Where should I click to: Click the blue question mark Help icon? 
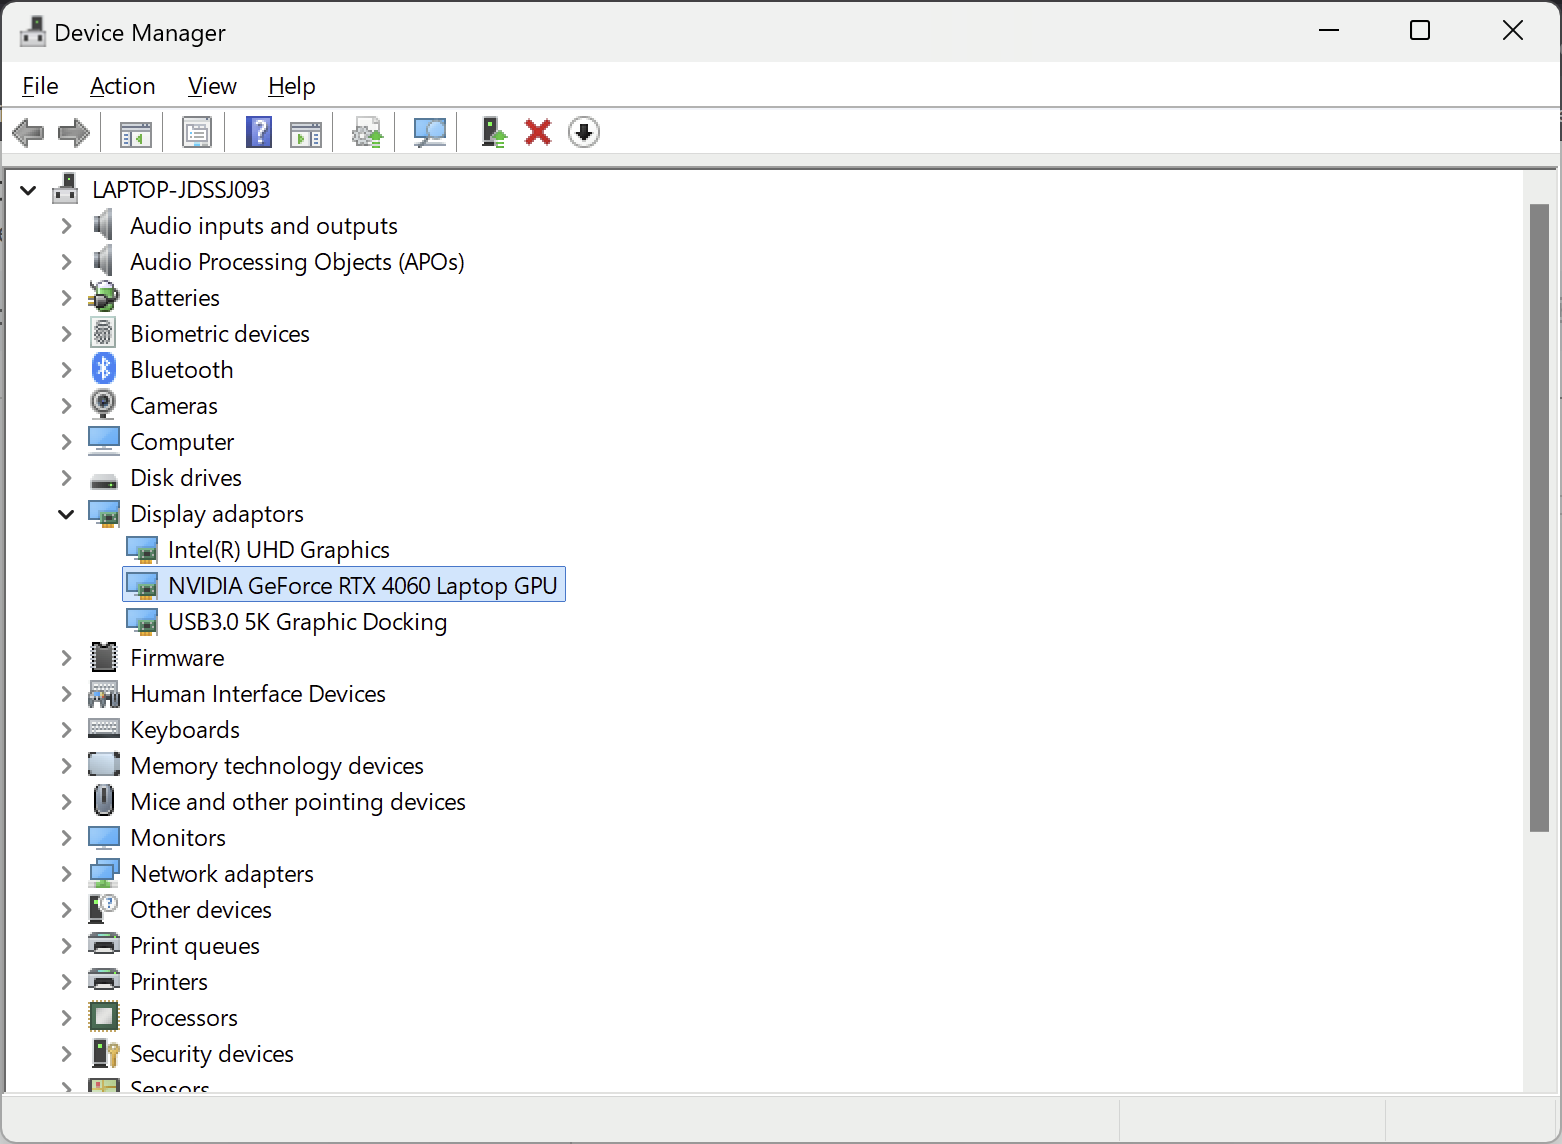[259, 132]
